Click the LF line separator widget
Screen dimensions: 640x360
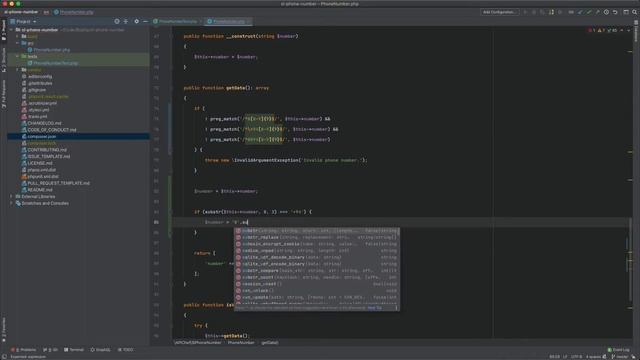pyautogui.click(x=565, y=357)
